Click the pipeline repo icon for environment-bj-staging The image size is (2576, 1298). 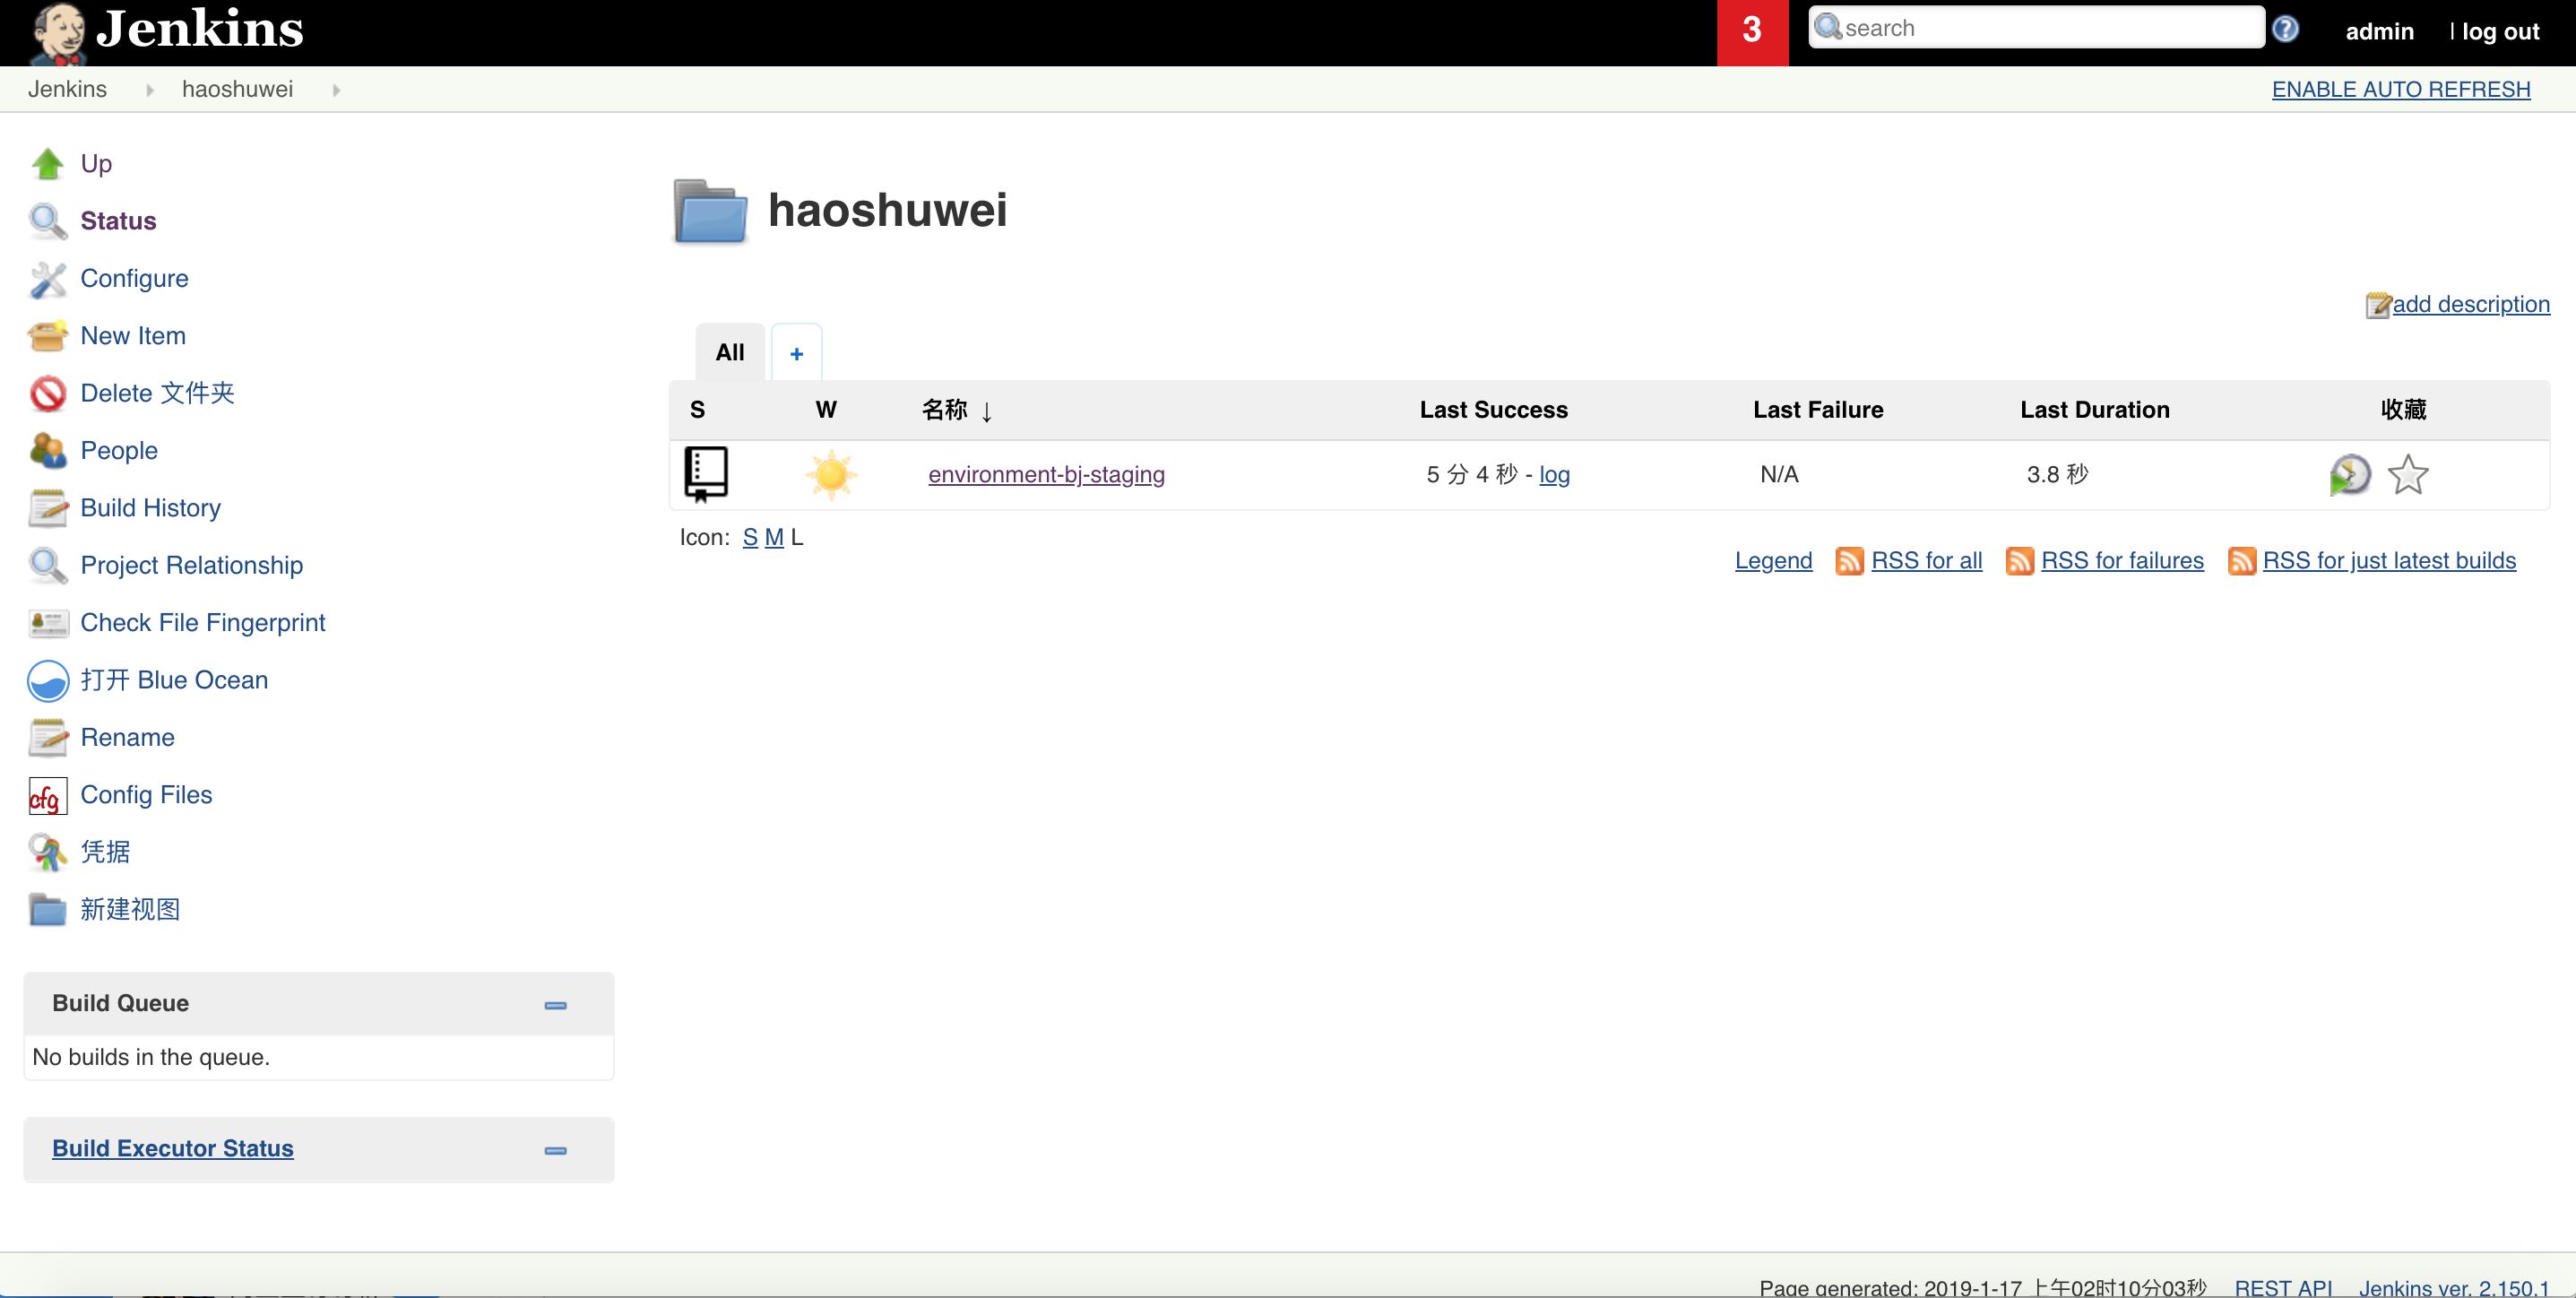(x=706, y=473)
